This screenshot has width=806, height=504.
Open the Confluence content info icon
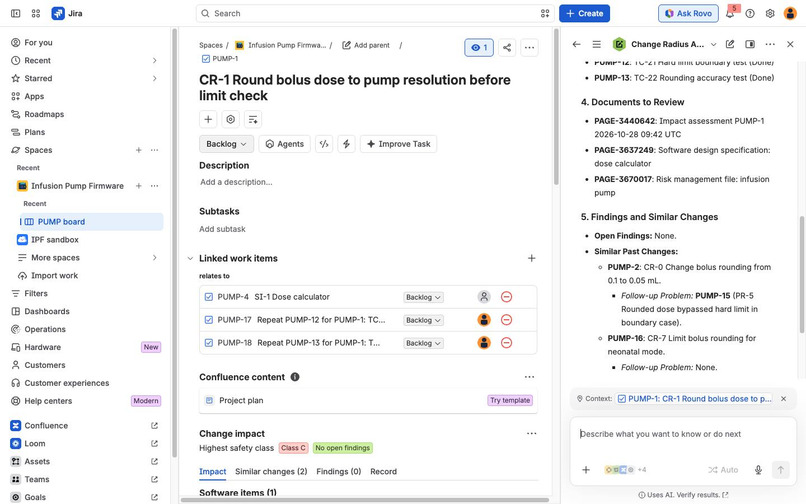[x=295, y=377]
